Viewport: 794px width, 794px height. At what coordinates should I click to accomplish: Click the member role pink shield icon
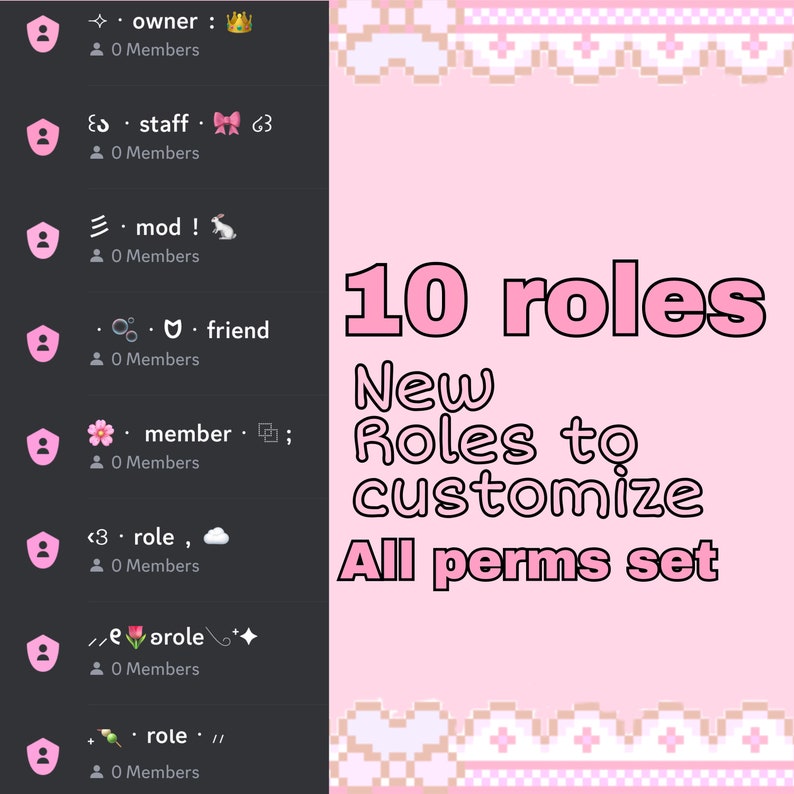[43, 447]
